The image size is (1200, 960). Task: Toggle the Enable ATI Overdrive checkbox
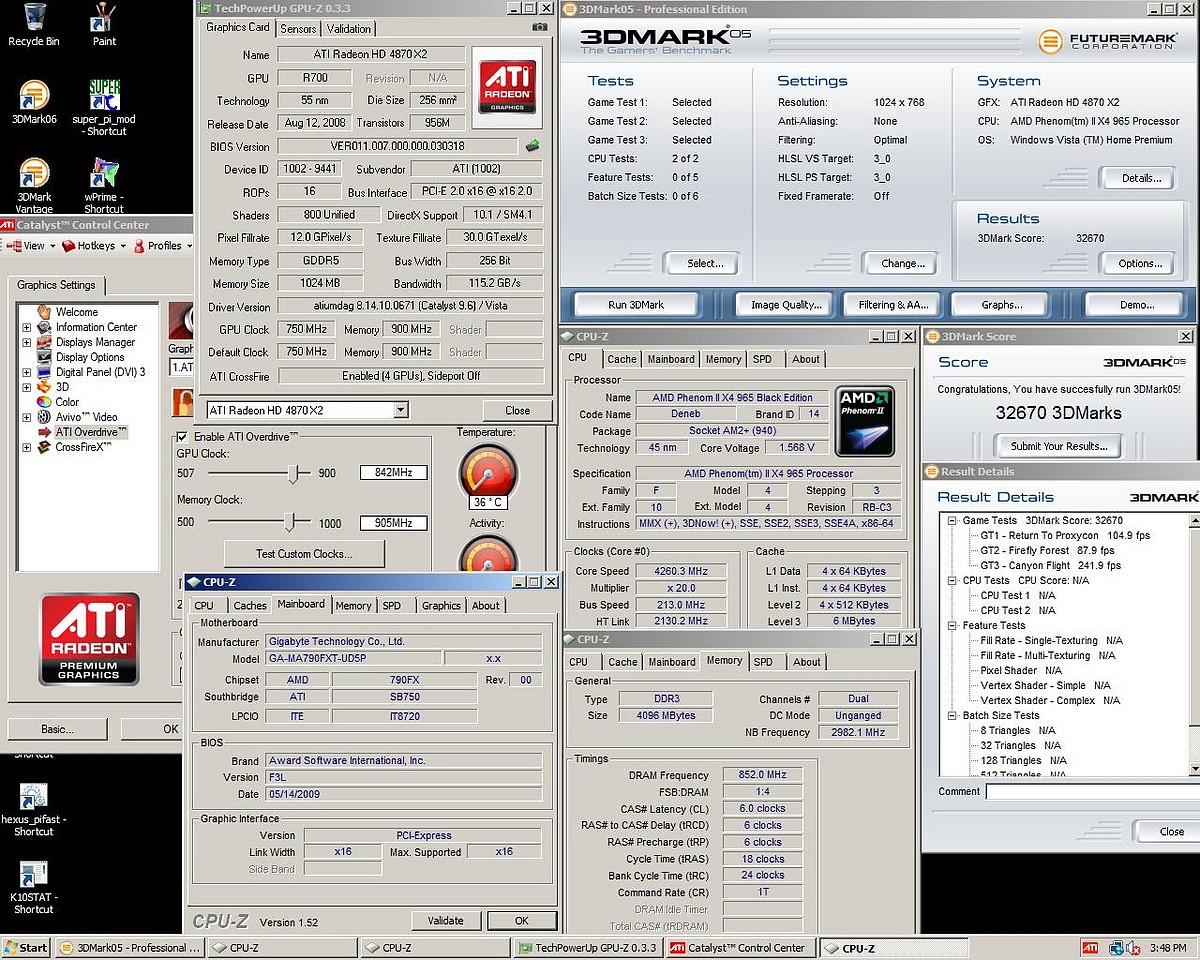(182, 437)
